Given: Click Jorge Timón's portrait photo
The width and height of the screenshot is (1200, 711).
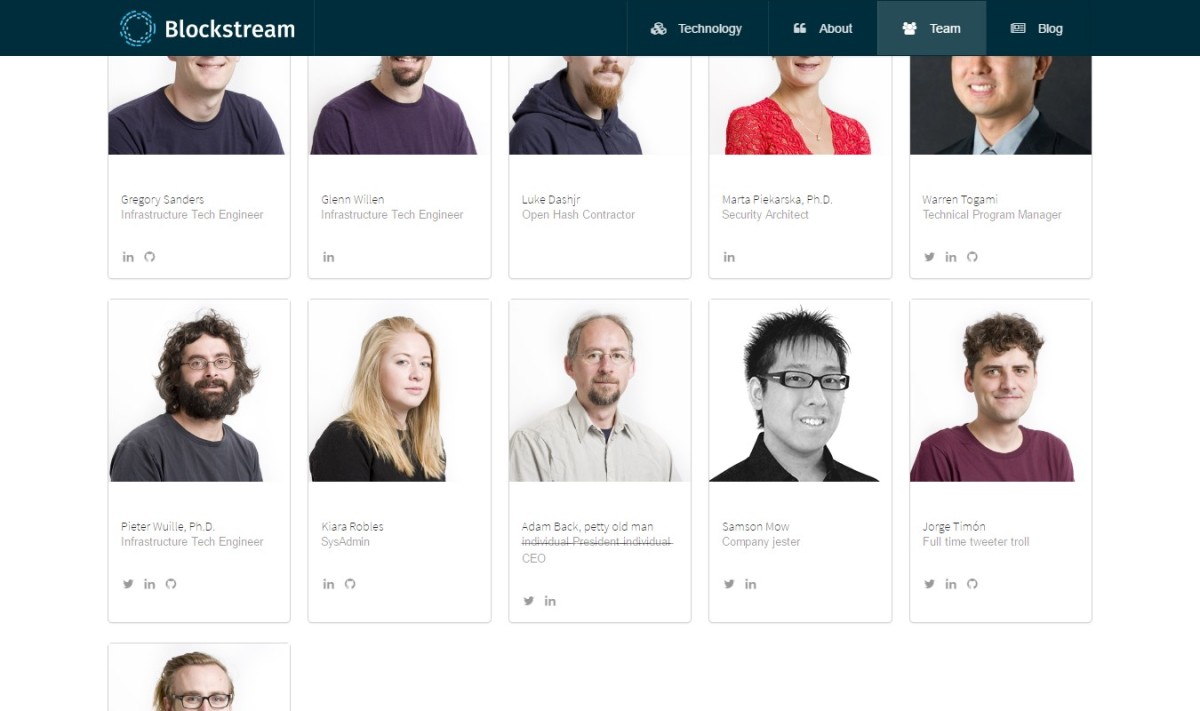Looking at the screenshot, I should click(1001, 391).
